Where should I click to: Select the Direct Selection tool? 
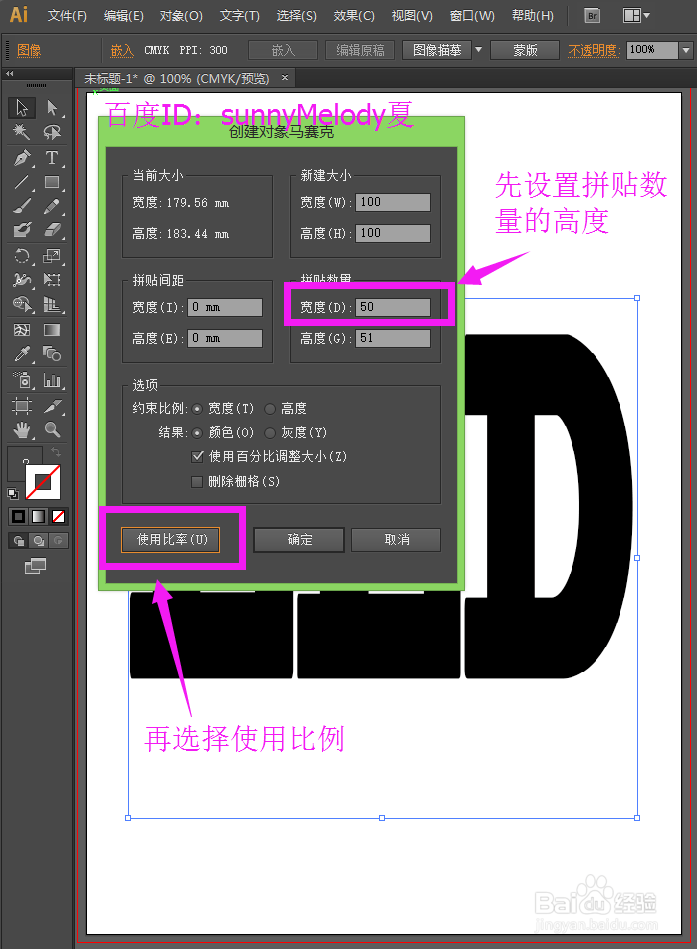[x=52, y=108]
